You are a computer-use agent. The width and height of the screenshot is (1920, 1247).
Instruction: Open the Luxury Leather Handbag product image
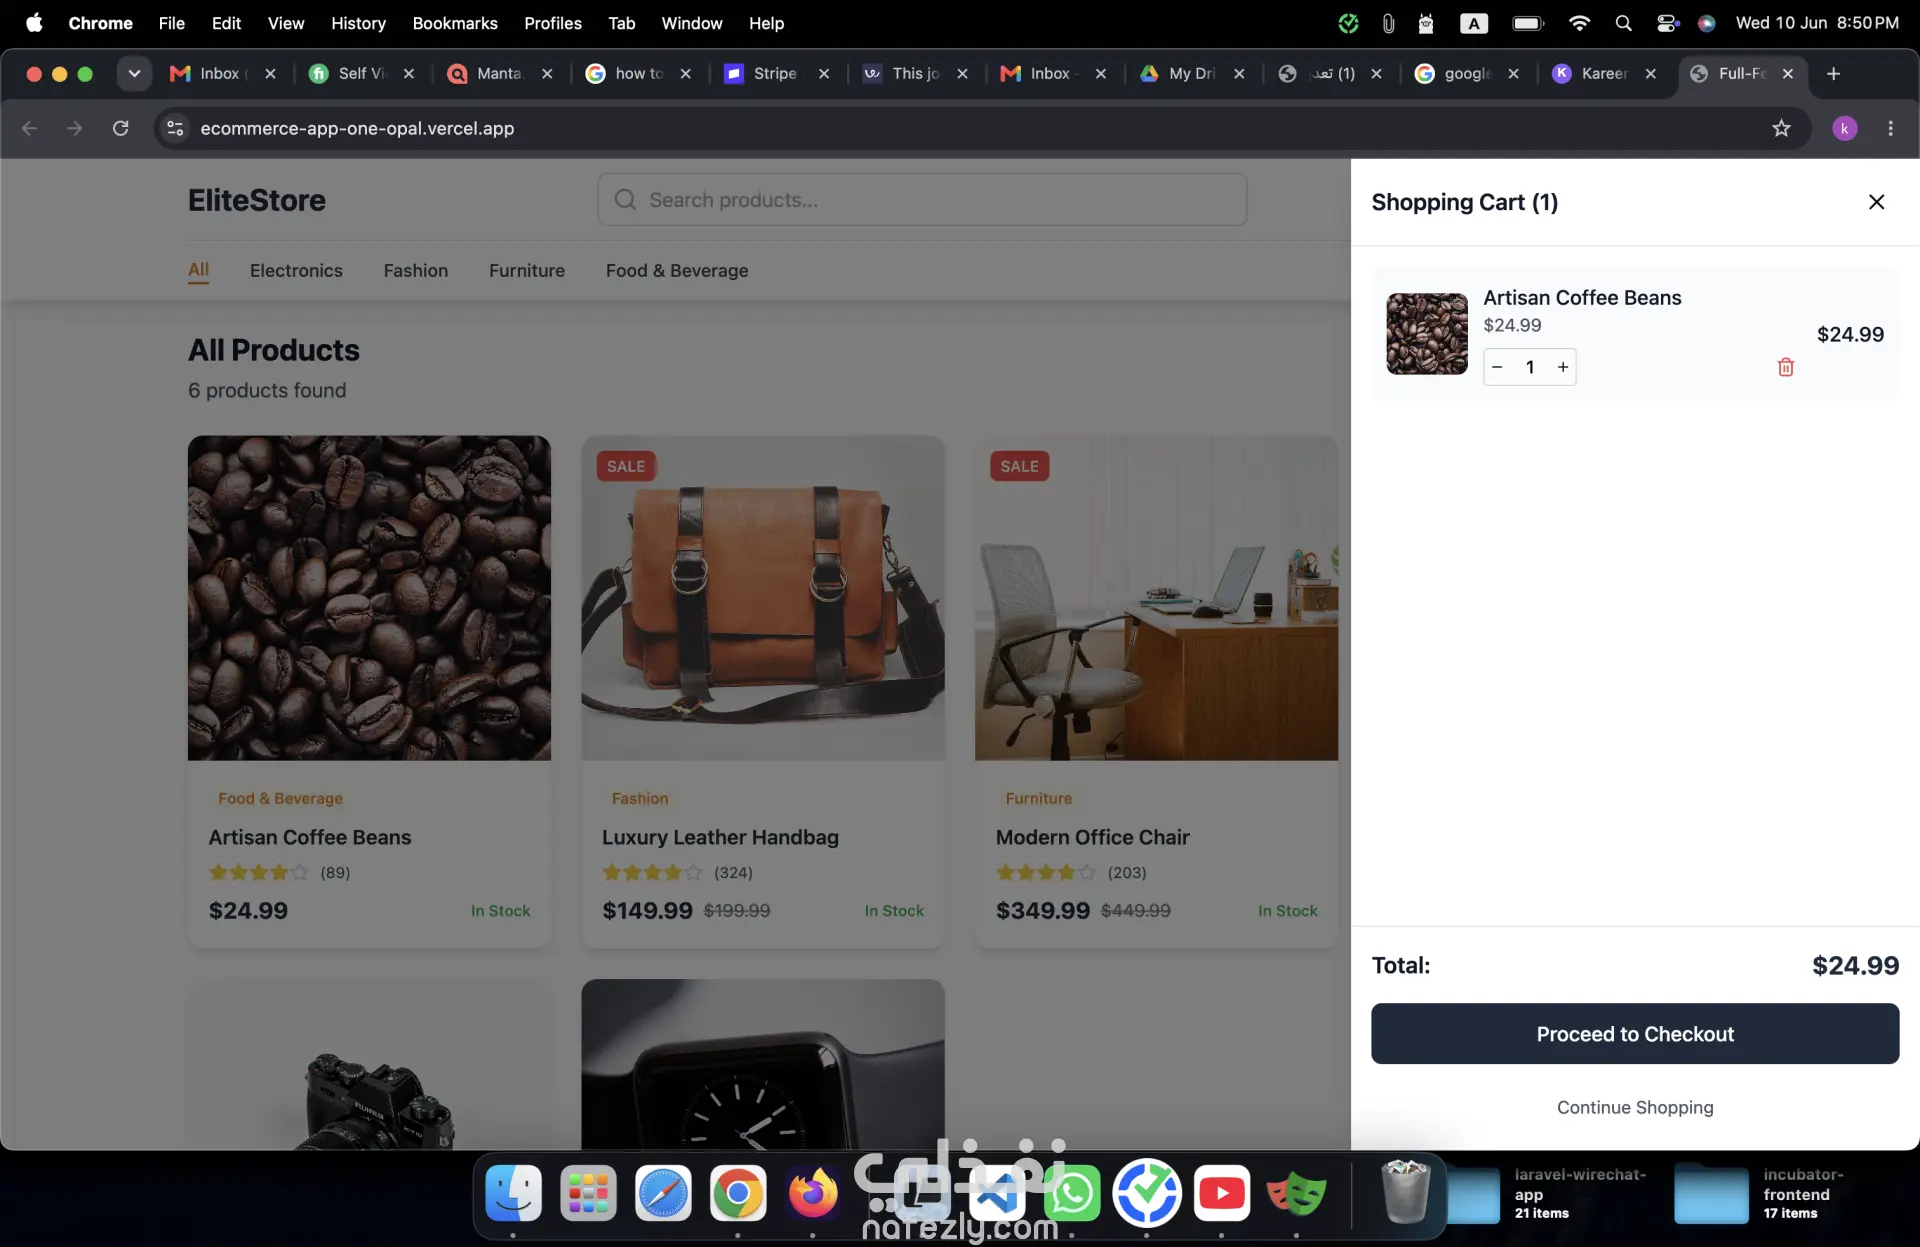763,598
